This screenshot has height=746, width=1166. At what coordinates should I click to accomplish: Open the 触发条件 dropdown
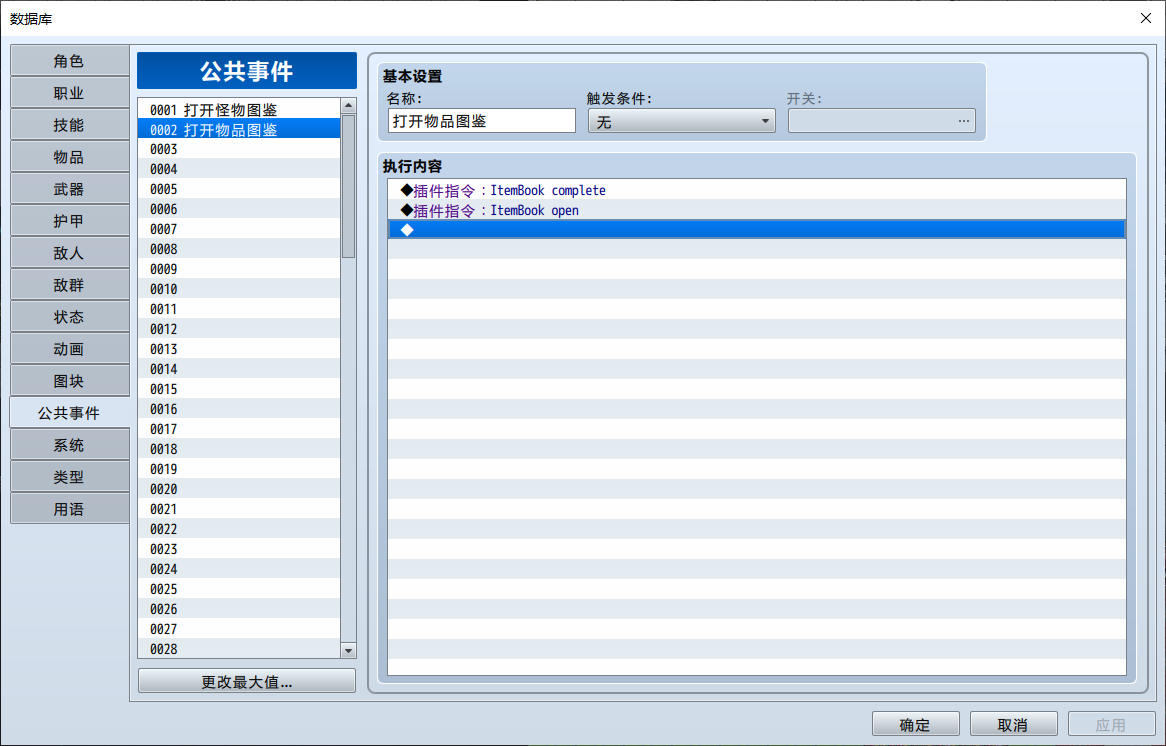[x=682, y=121]
